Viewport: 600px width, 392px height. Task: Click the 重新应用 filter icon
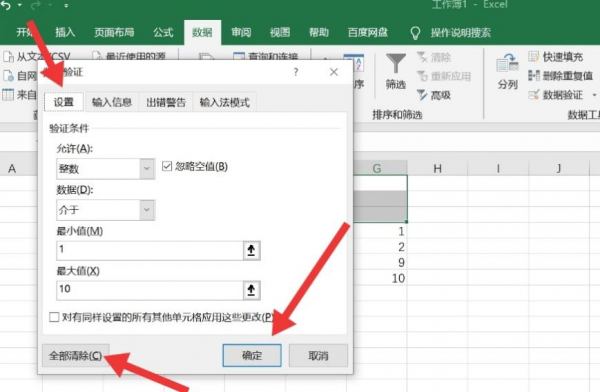point(422,76)
